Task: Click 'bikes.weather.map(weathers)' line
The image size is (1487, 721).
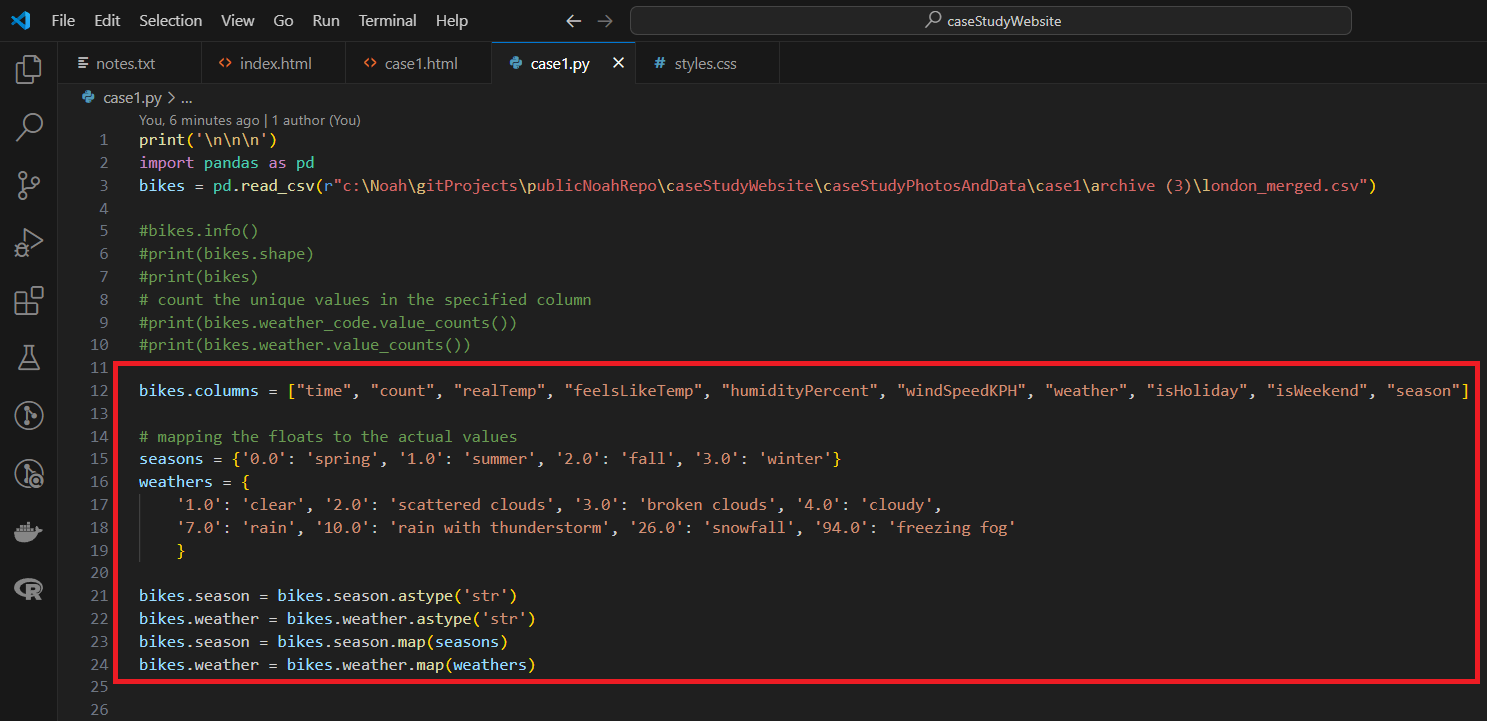Action: click(337, 665)
